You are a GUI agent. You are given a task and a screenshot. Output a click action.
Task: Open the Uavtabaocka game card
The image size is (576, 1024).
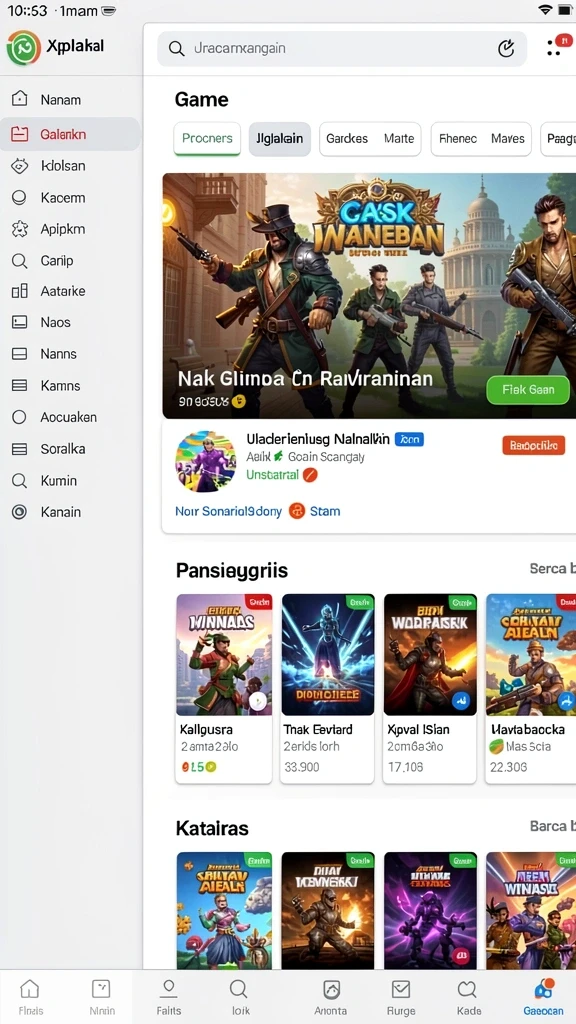pos(531,688)
